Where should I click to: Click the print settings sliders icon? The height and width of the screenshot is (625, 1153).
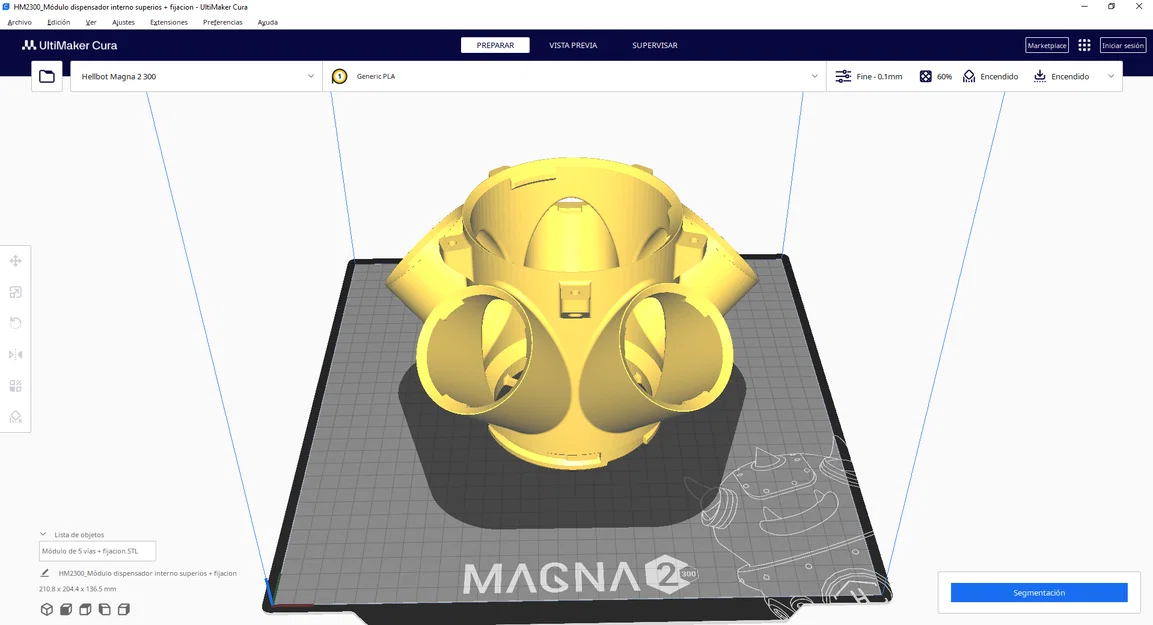tap(843, 76)
